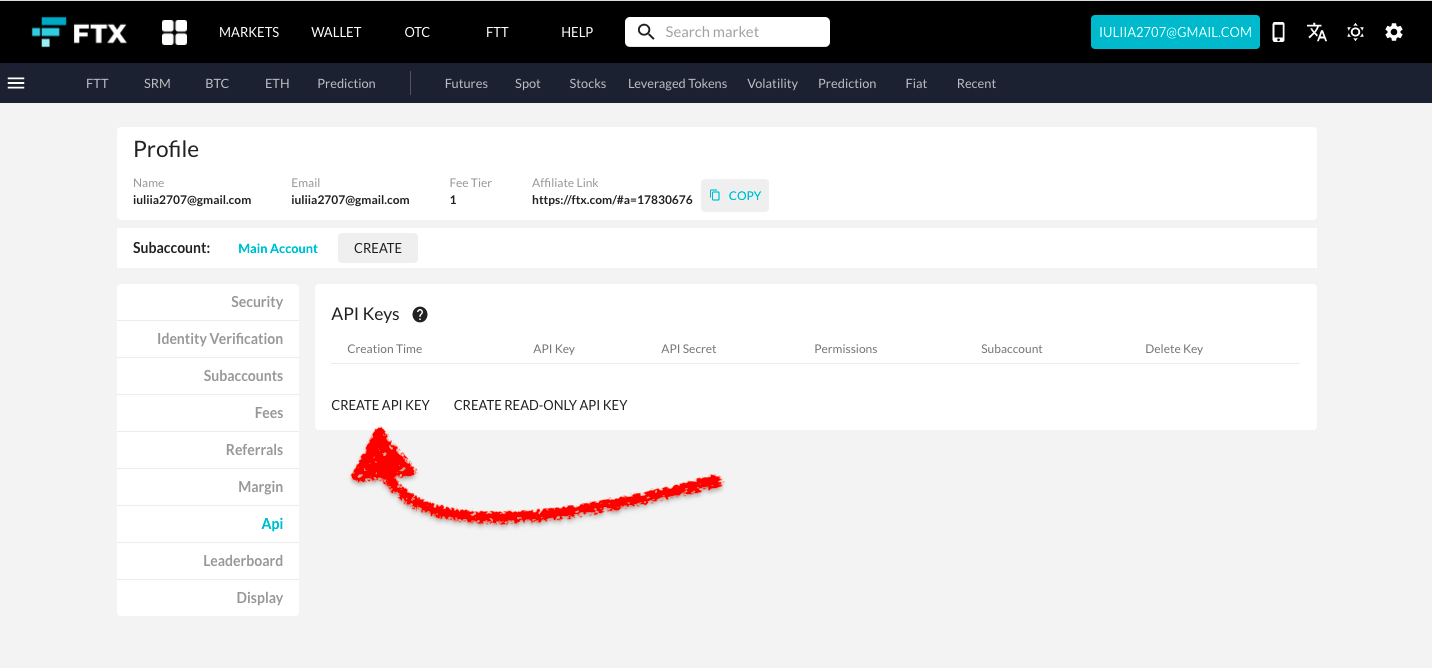
Task: Open the language translation icon
Action: (x=1316, y=31)
